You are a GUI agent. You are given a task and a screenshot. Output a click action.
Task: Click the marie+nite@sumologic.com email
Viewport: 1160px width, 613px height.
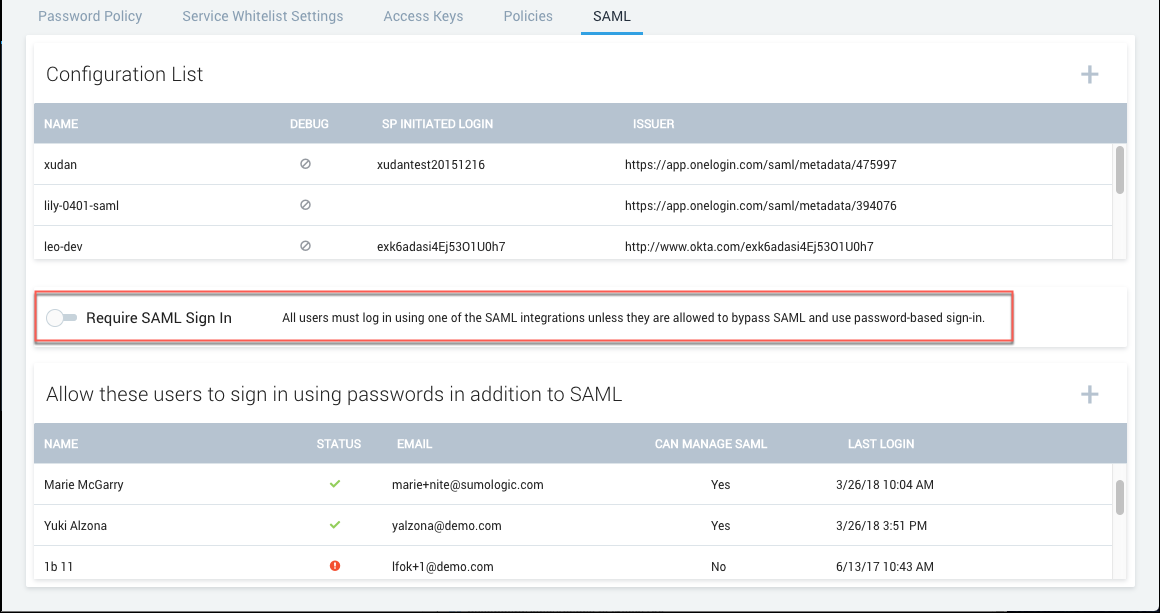(x=467, y=485)
